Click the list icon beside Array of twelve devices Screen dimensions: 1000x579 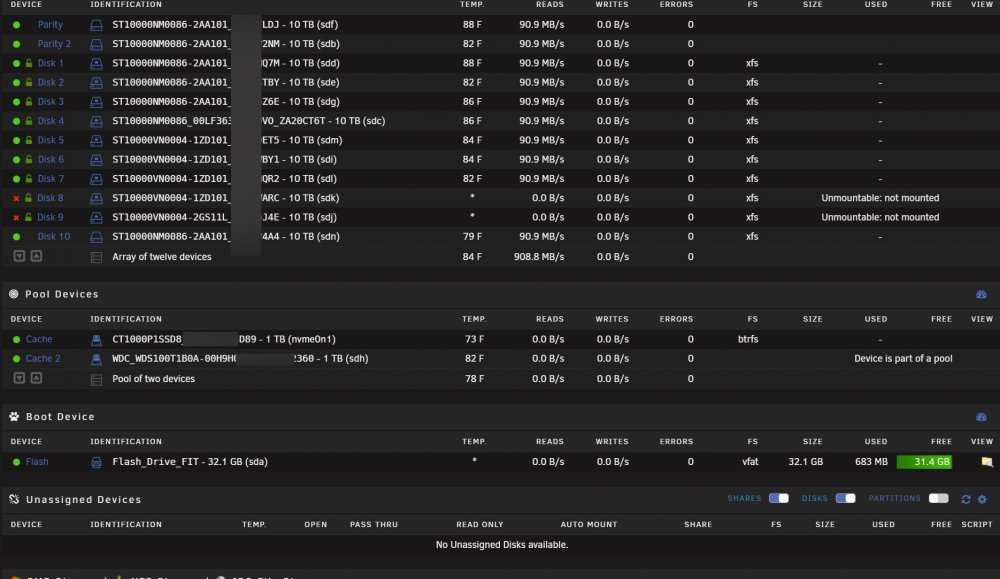pos(96,258)
